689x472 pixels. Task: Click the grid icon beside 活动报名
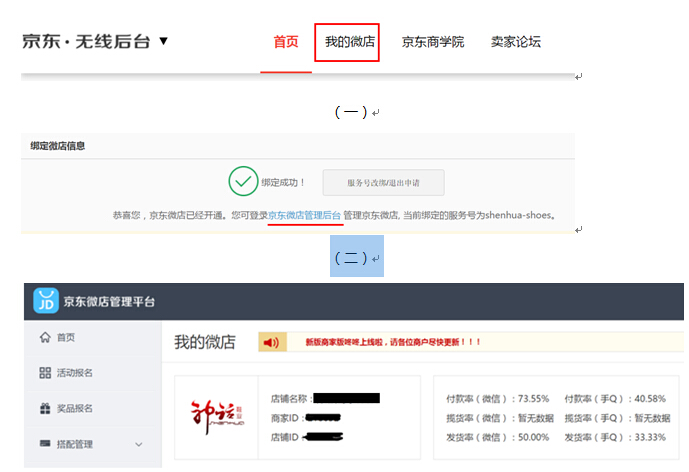tap(45, 373)
